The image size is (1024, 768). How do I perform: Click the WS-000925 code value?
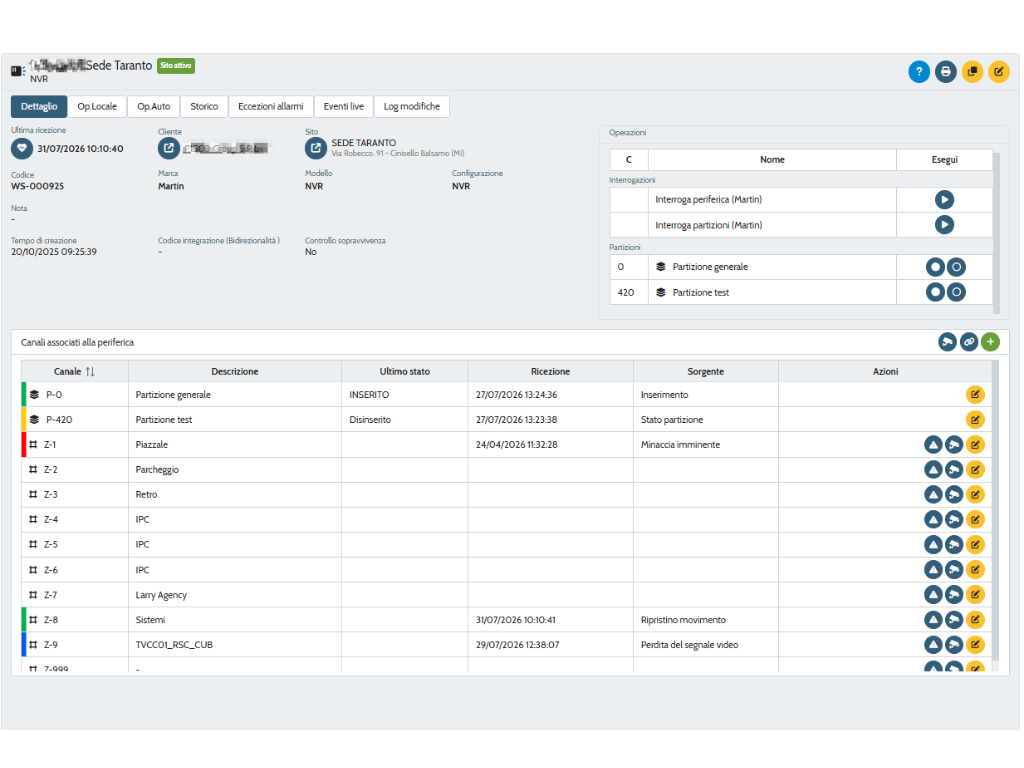(37, 186)
